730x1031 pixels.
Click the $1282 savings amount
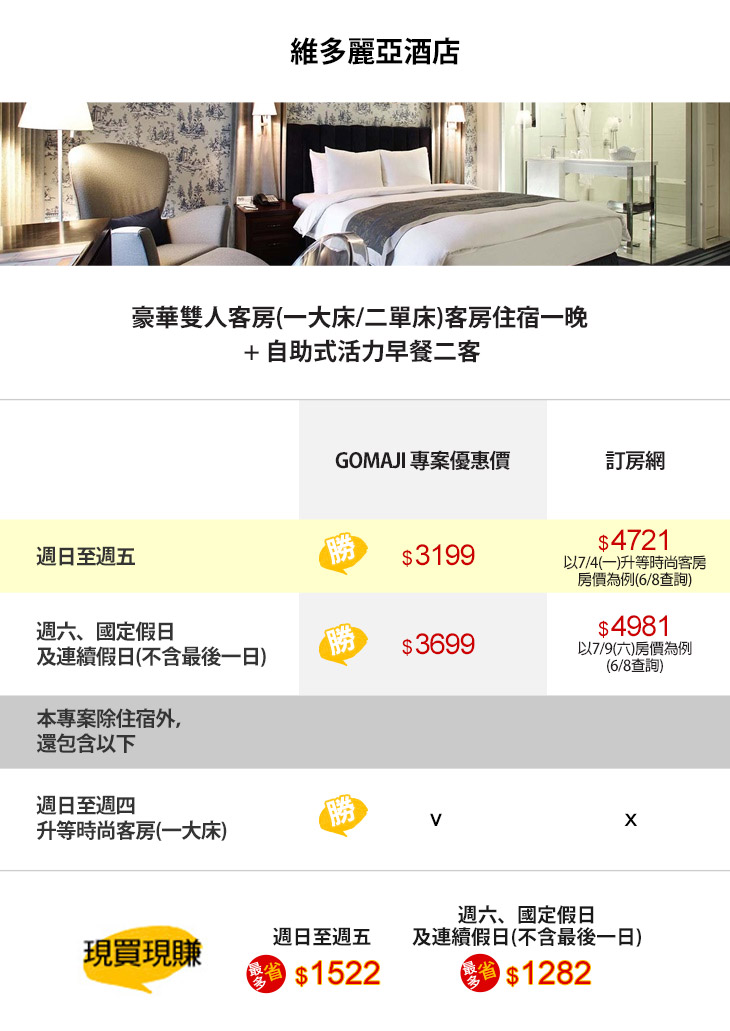pyautogui.click(x=549, y=974)
